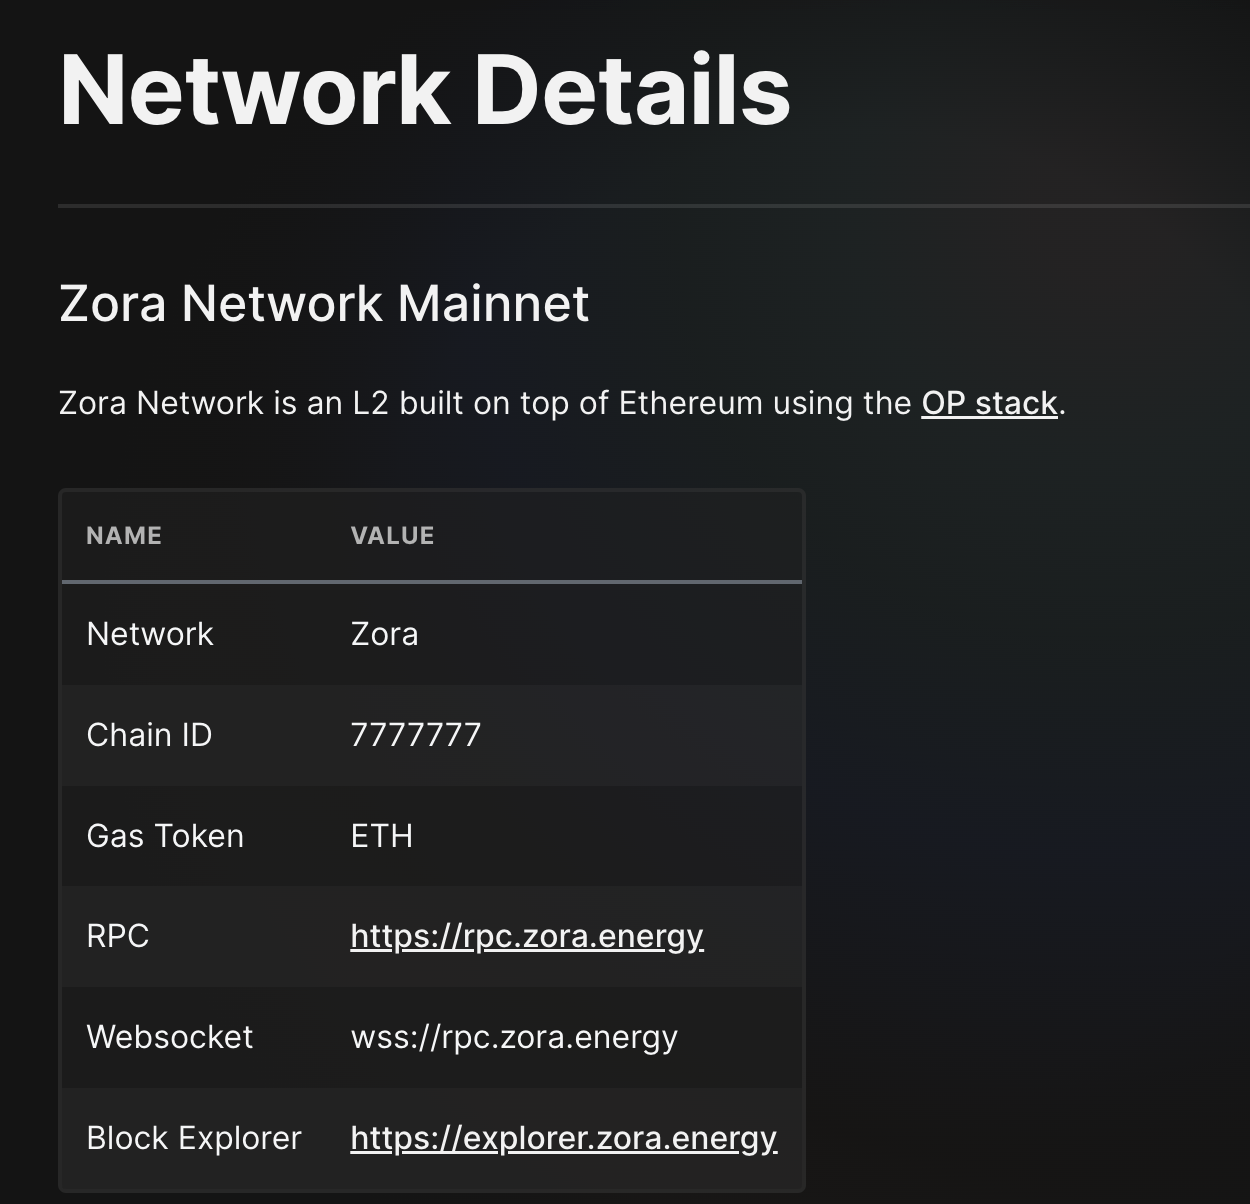Click the VALUE column header
The width and height of the screenshot is (1250, 1204).
(x=392, y=536)
